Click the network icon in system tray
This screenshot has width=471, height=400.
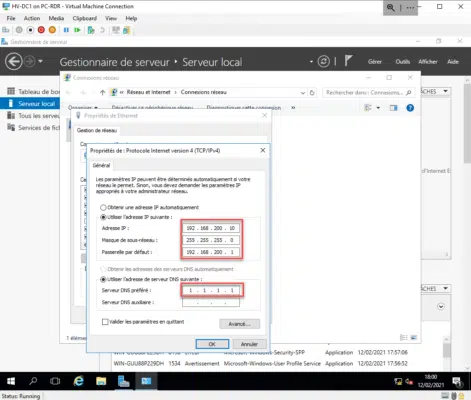[398, 381]
